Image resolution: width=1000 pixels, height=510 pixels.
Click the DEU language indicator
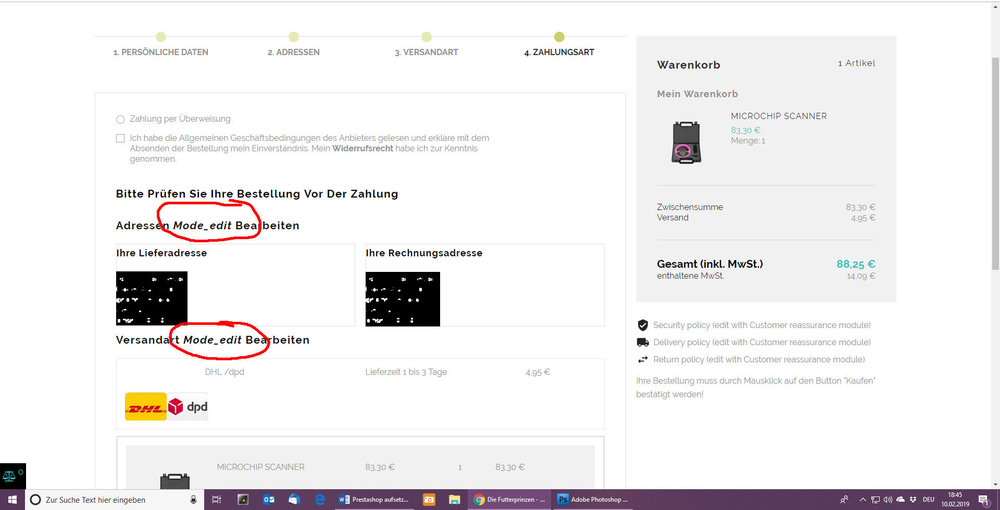click(x=928, y=500)
